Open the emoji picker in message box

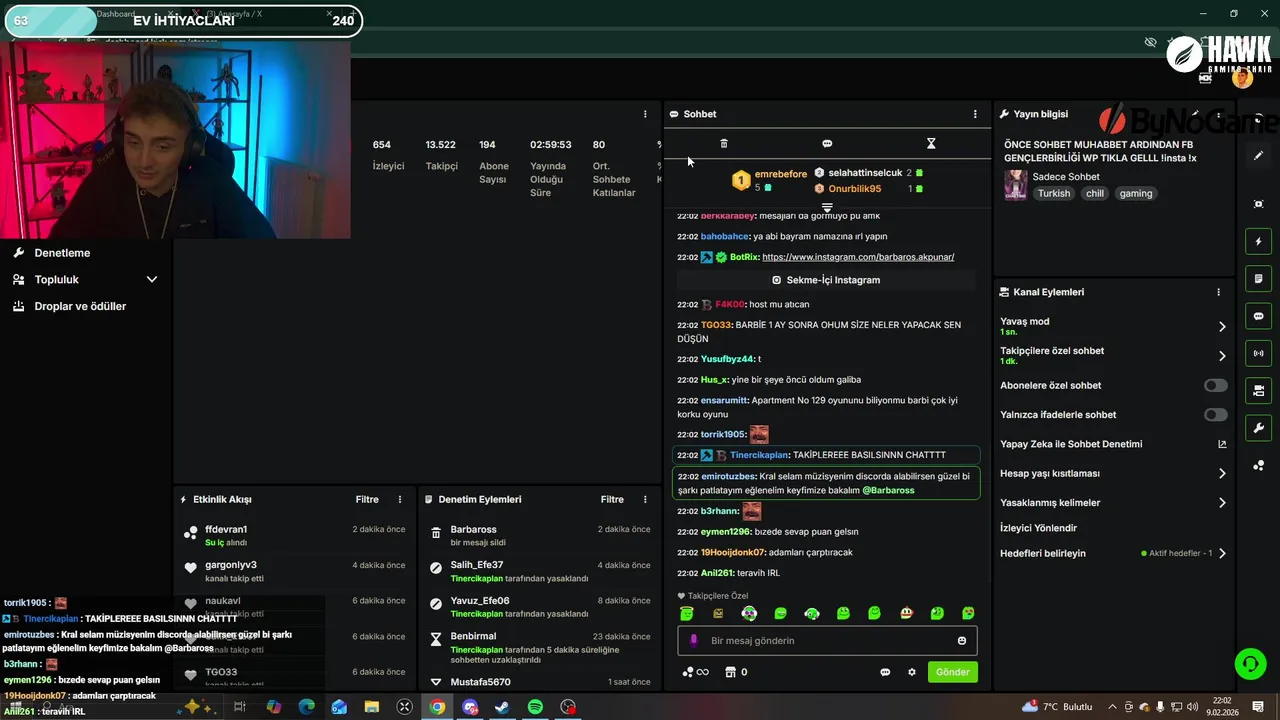(962, 641)
